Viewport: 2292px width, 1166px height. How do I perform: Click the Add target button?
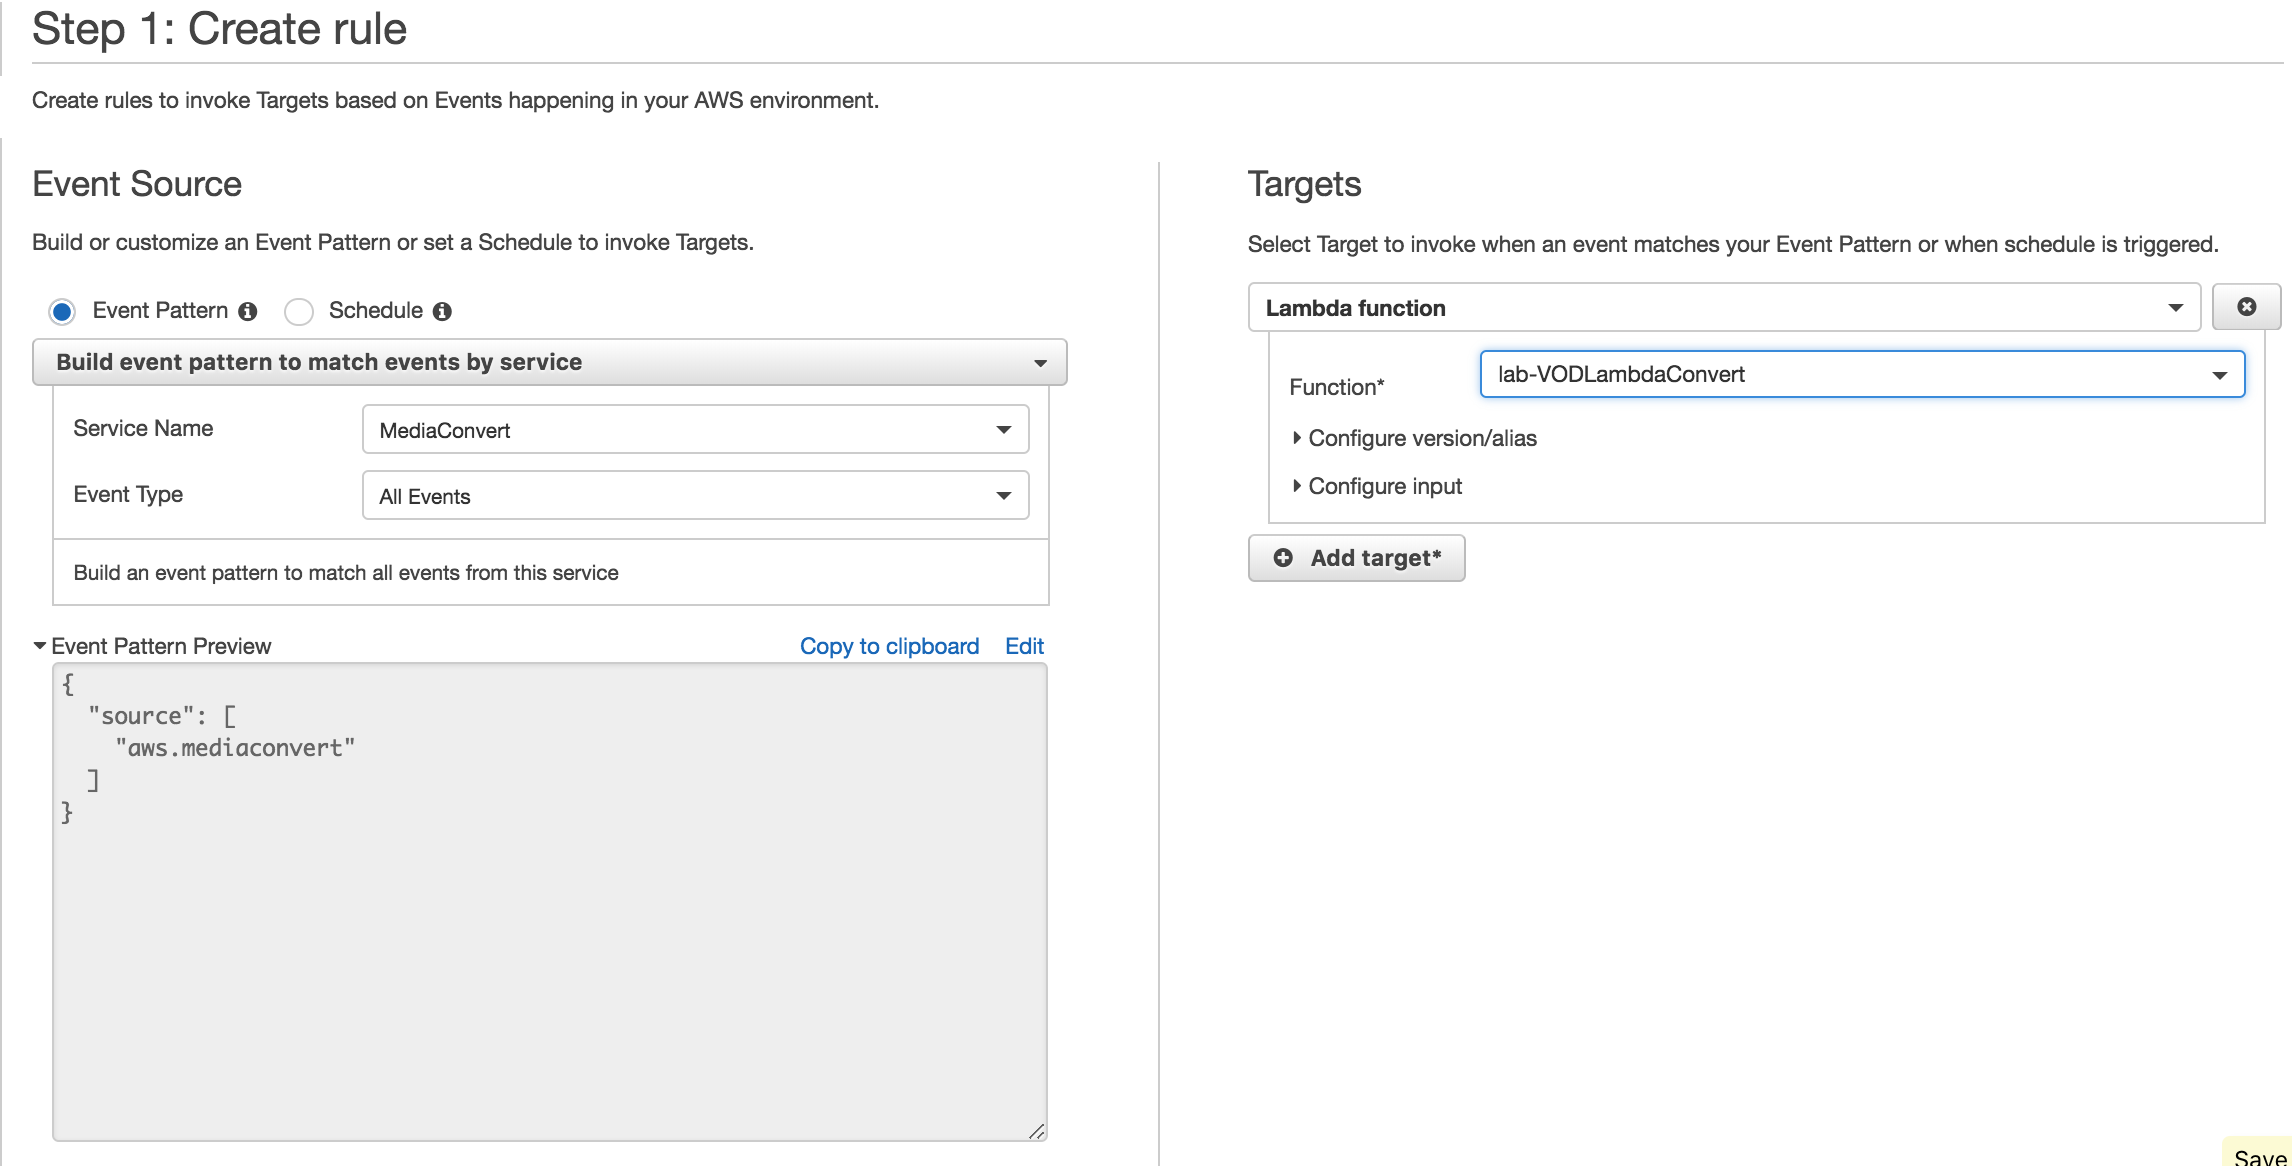click(1356, 558)
